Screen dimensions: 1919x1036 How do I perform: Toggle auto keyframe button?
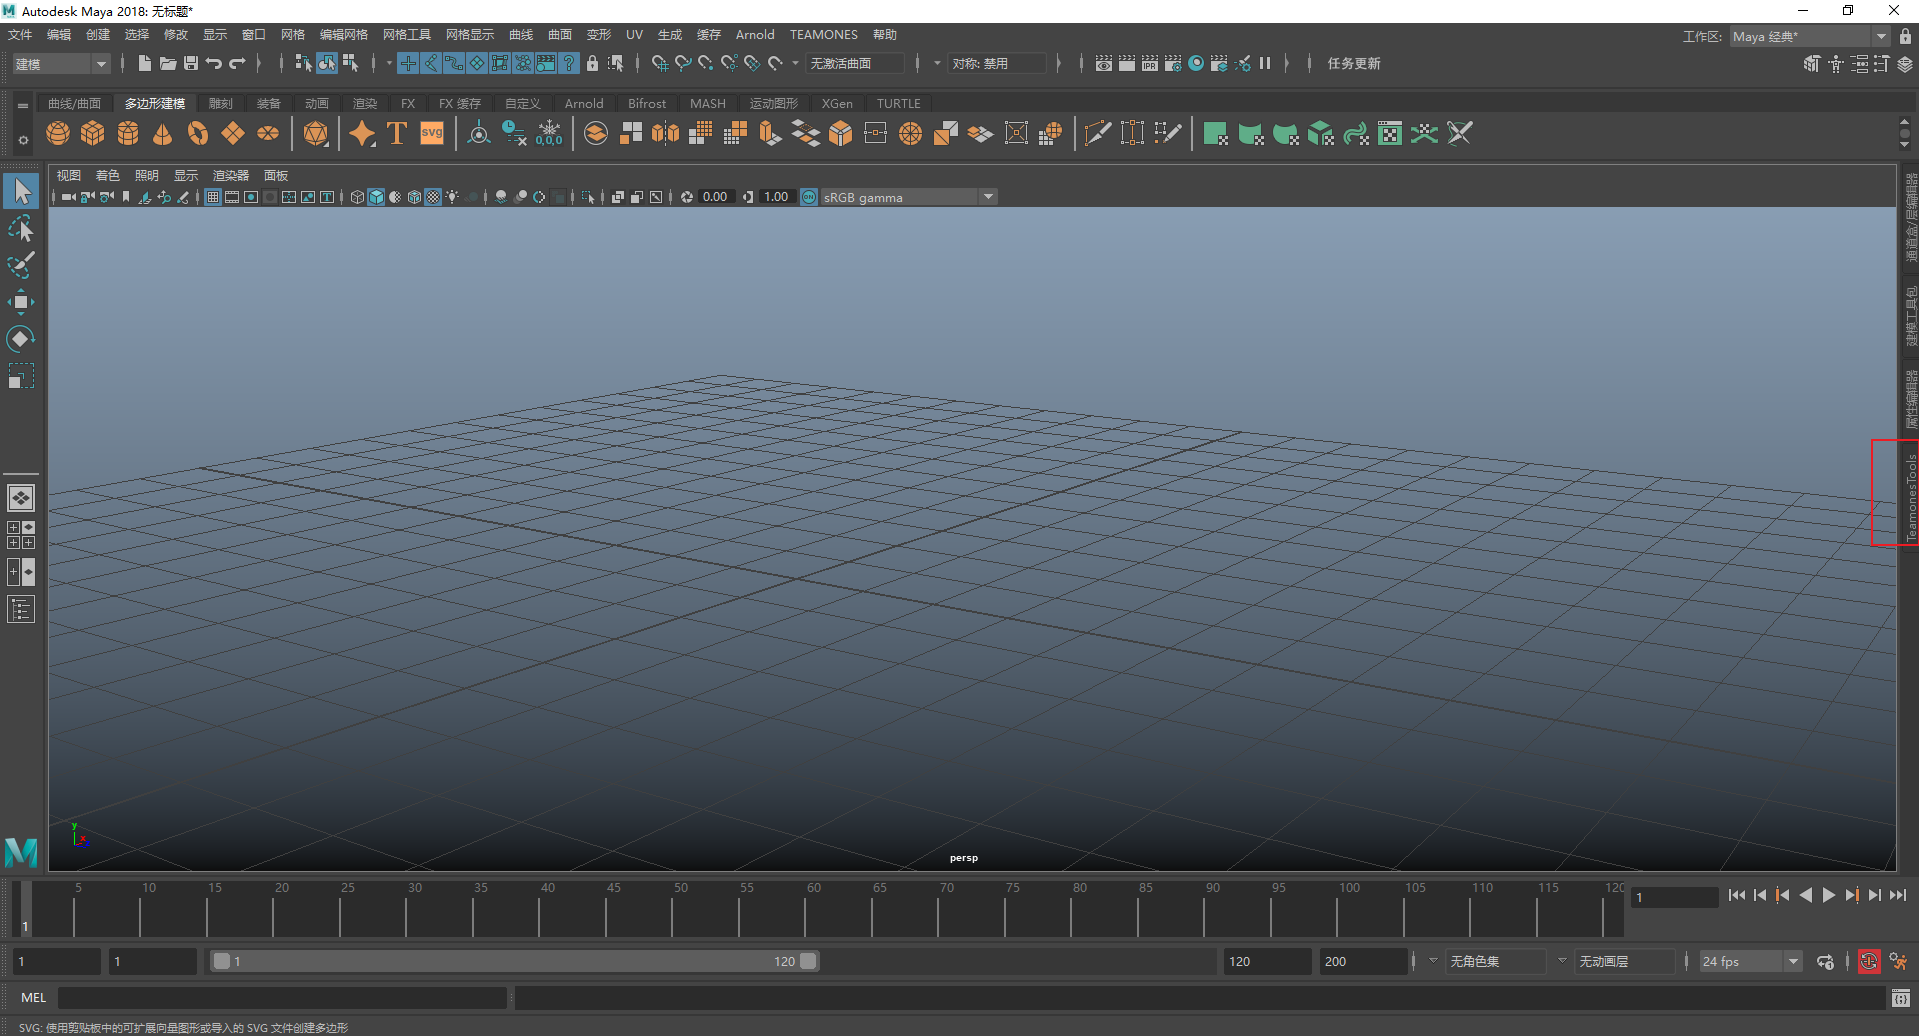coord(1868,961)
